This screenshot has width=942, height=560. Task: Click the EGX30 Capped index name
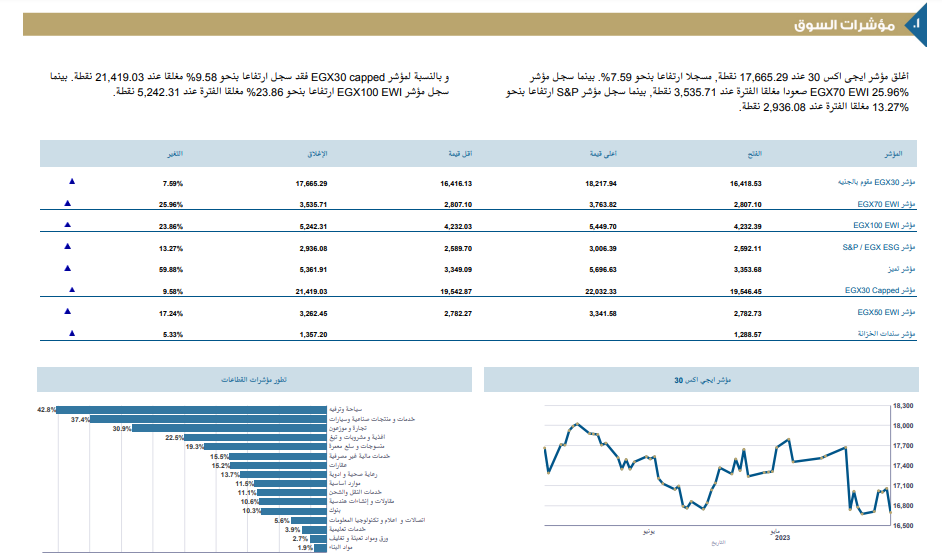coord(879,291)
